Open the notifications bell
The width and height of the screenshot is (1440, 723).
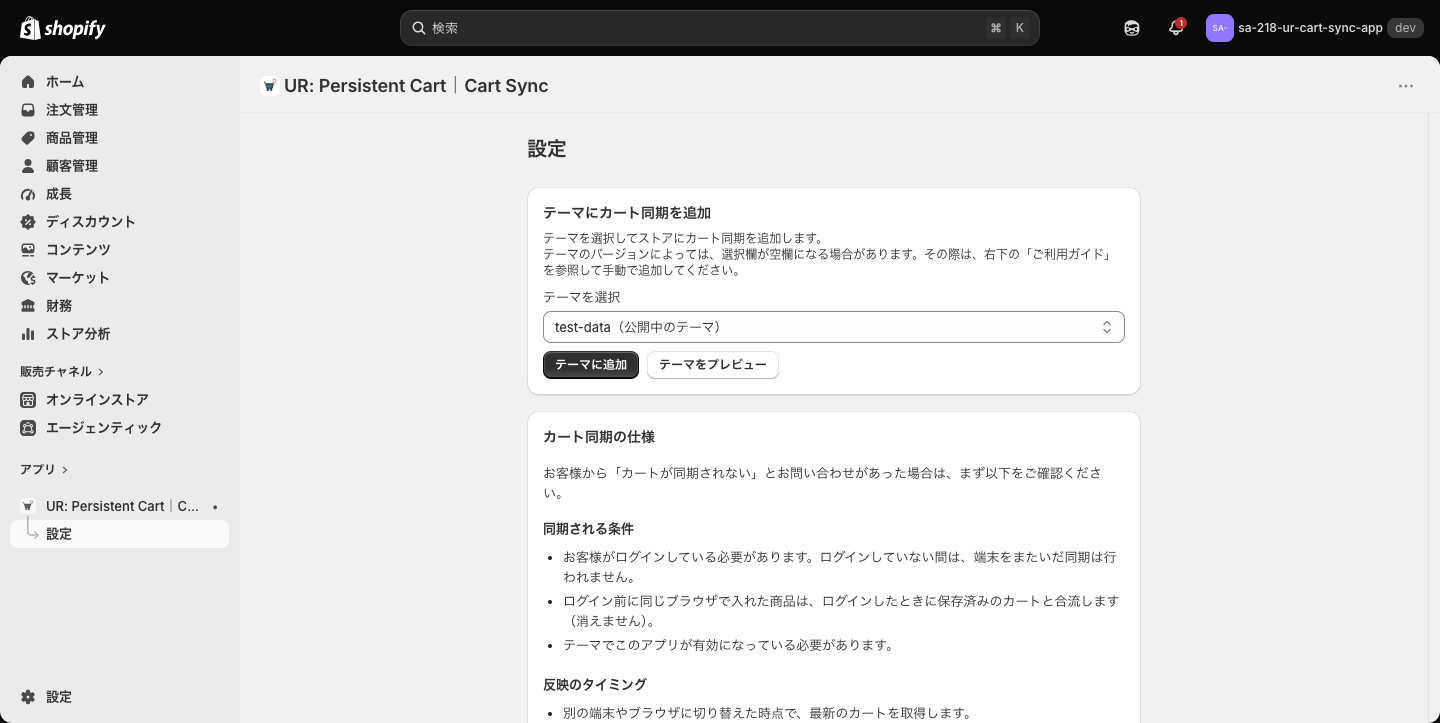coord(1176,28)
